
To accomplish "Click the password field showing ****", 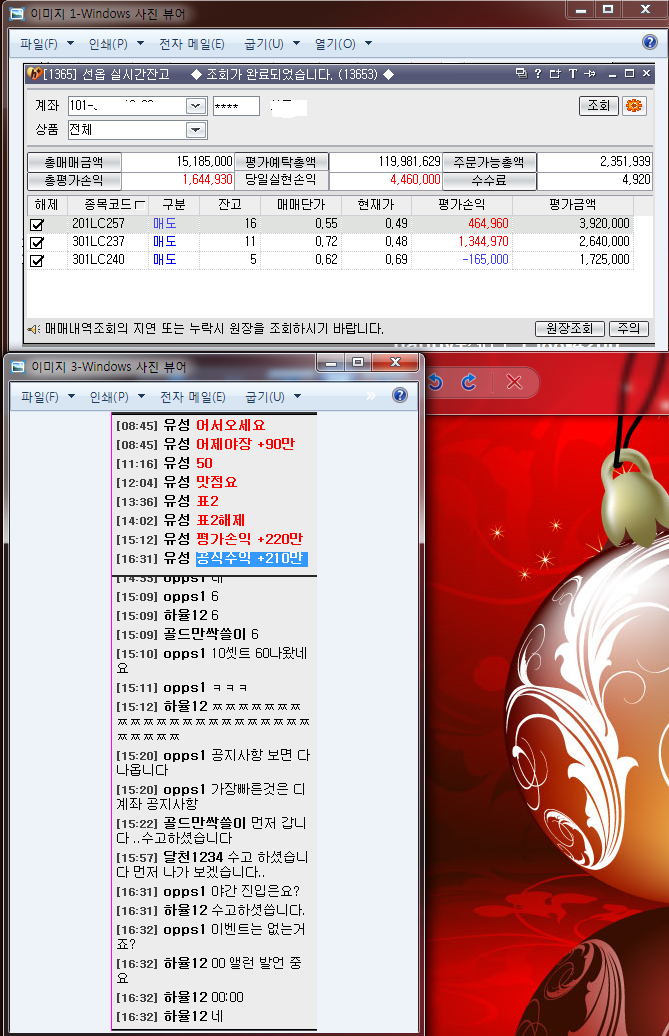I will click(x=236, y=106).
